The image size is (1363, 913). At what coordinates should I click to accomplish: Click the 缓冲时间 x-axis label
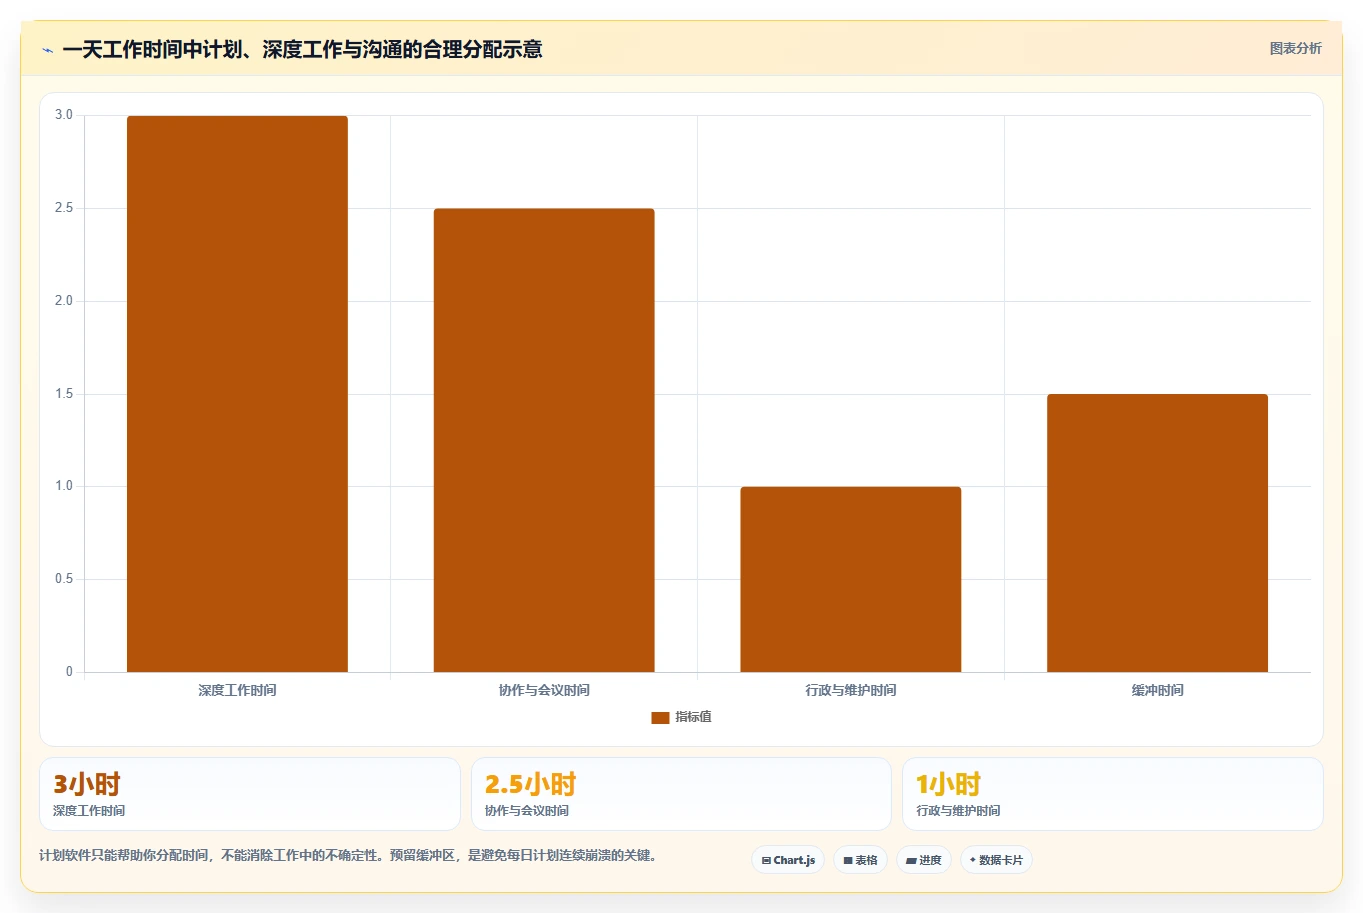coord(1158,690)
